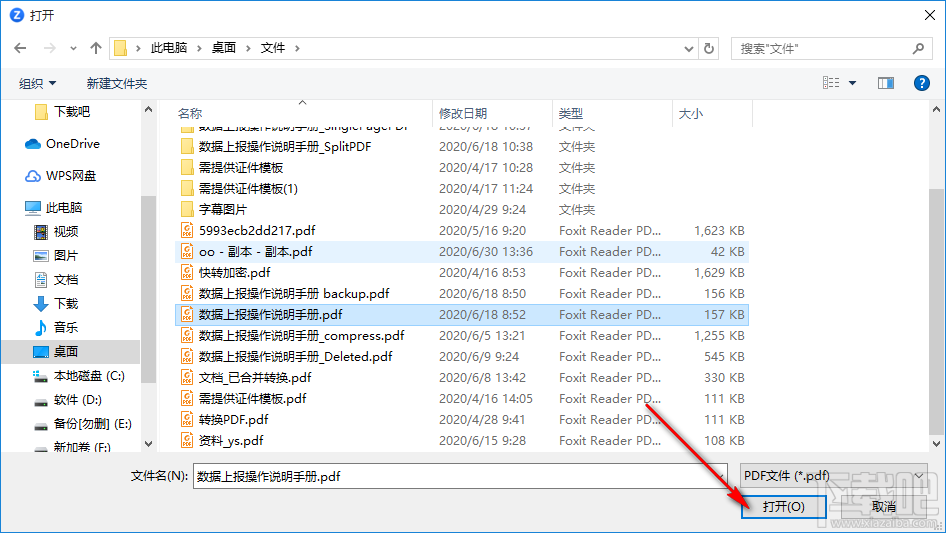This screenshot has height=533, width=946.
Task: Select file oo - 副本 - 副本.pdf
Action: pyautogui.click(x=255, y=252)
